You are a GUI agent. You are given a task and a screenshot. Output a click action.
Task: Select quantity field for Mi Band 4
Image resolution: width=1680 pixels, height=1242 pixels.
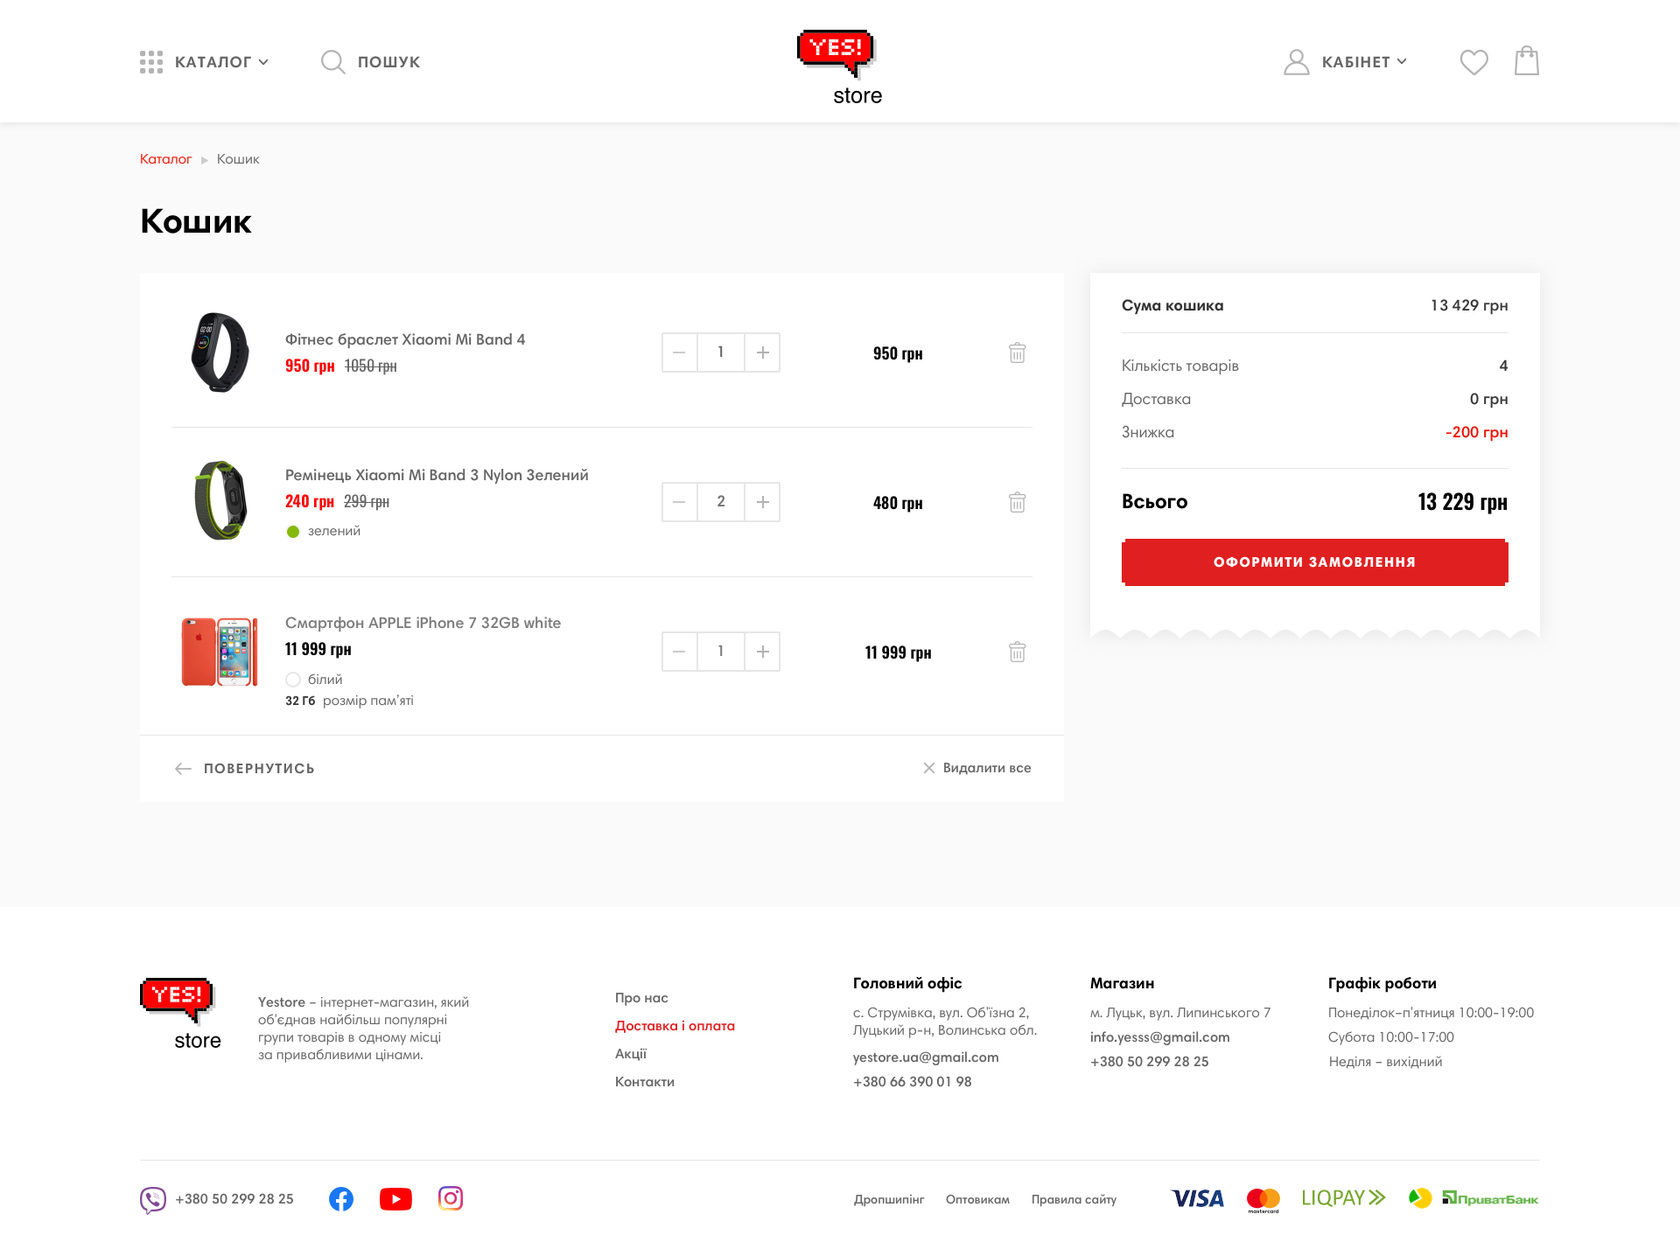pyautogui.click(x=721, y=352)
